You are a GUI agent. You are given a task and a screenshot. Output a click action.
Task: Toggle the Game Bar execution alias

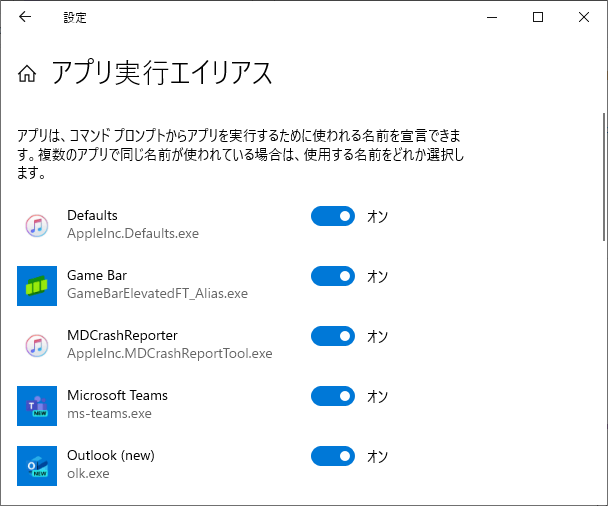pyautogui.click(x=333, y=276)
